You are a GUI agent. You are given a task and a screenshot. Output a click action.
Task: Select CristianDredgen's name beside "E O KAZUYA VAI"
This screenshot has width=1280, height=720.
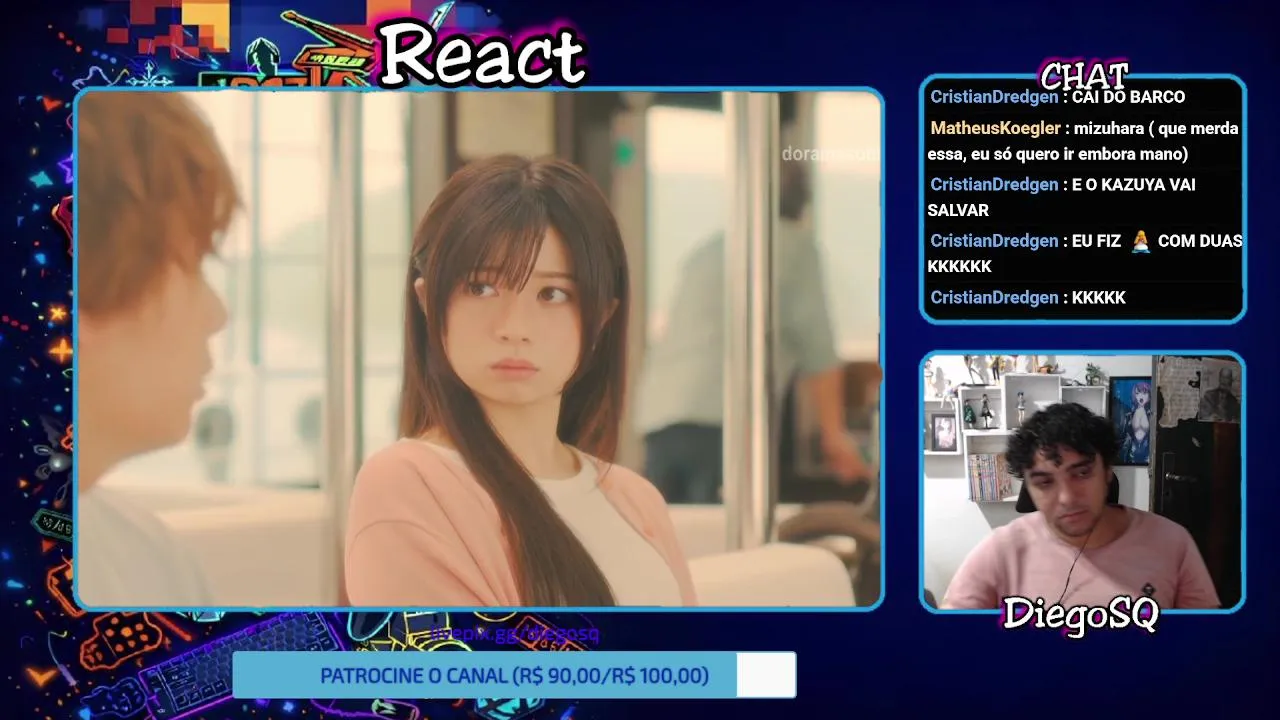pyautogui.click(x=994, y=185)
